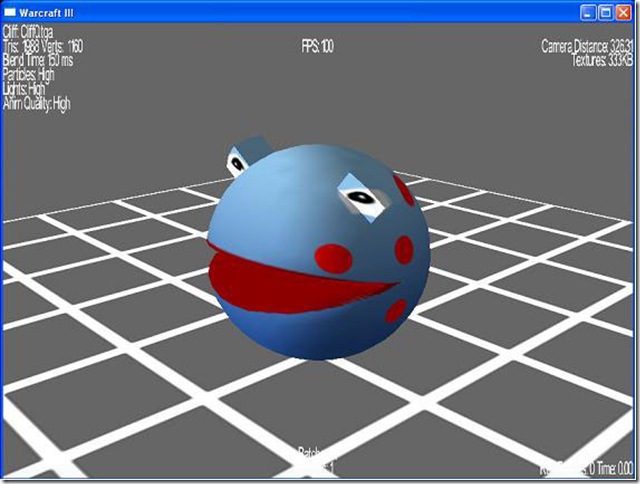Click the Warcraft III title bar icon
The height and width of the screenshot is (484, 640).
(10, 13)
